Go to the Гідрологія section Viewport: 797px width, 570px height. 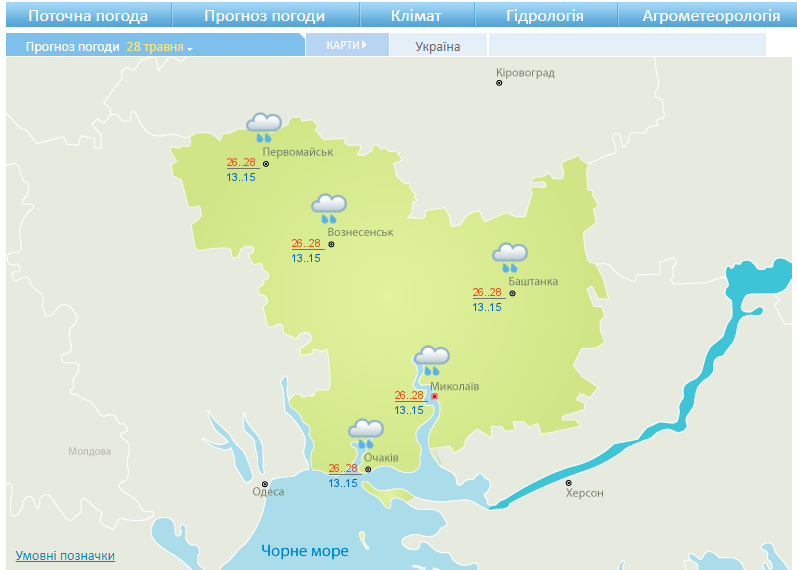click(x=545, y=16)
